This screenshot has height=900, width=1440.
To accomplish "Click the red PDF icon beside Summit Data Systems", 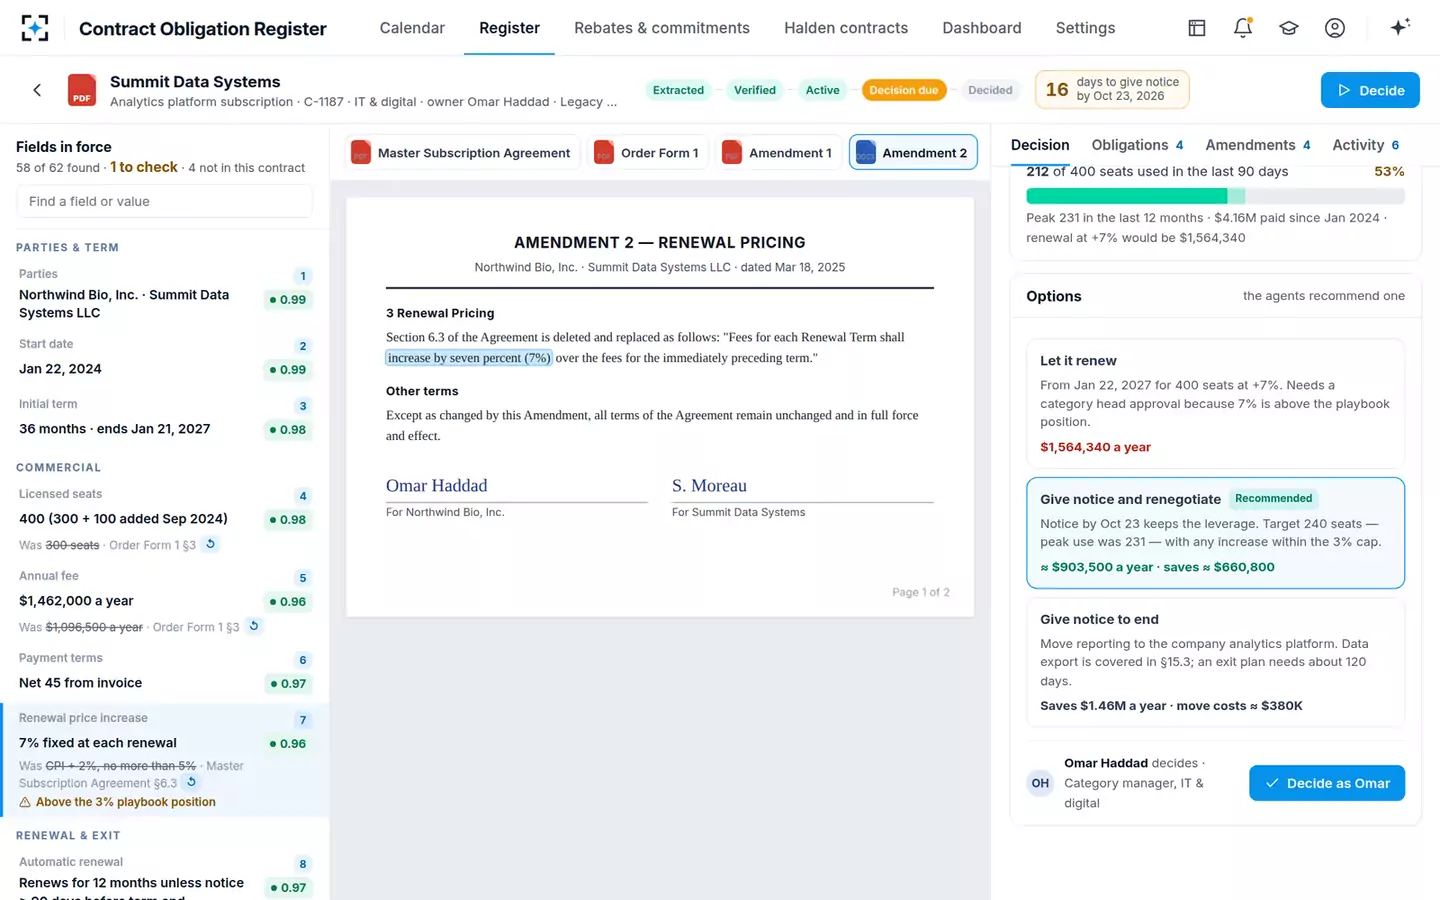I will (82, 90).
